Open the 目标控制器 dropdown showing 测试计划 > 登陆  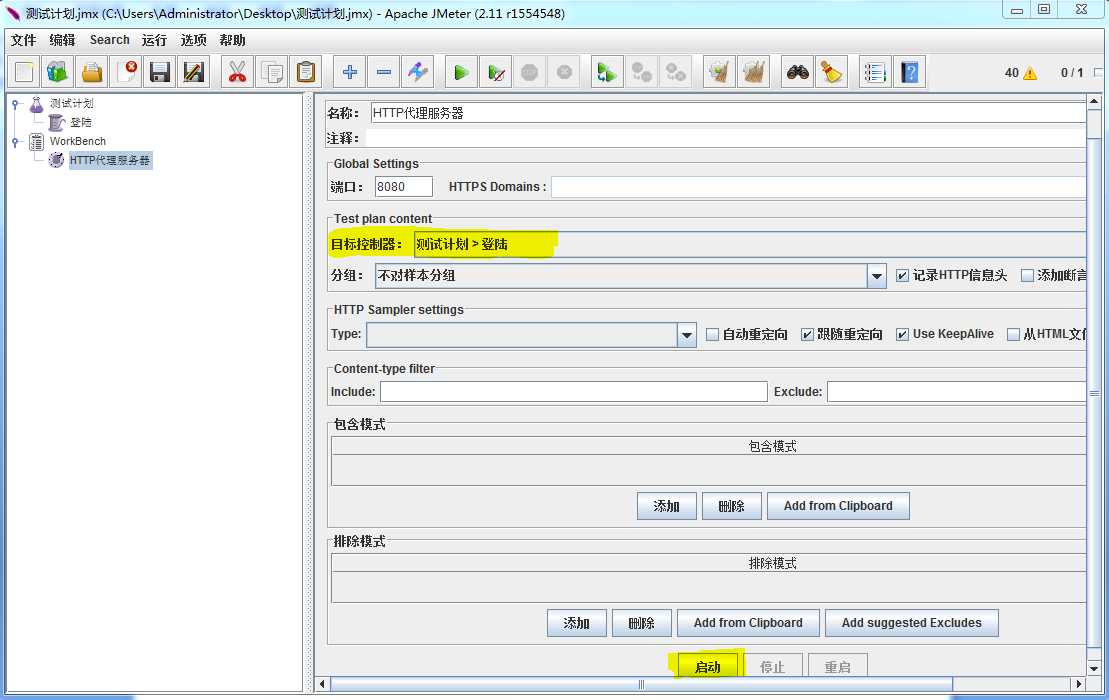tap(750, 245)
